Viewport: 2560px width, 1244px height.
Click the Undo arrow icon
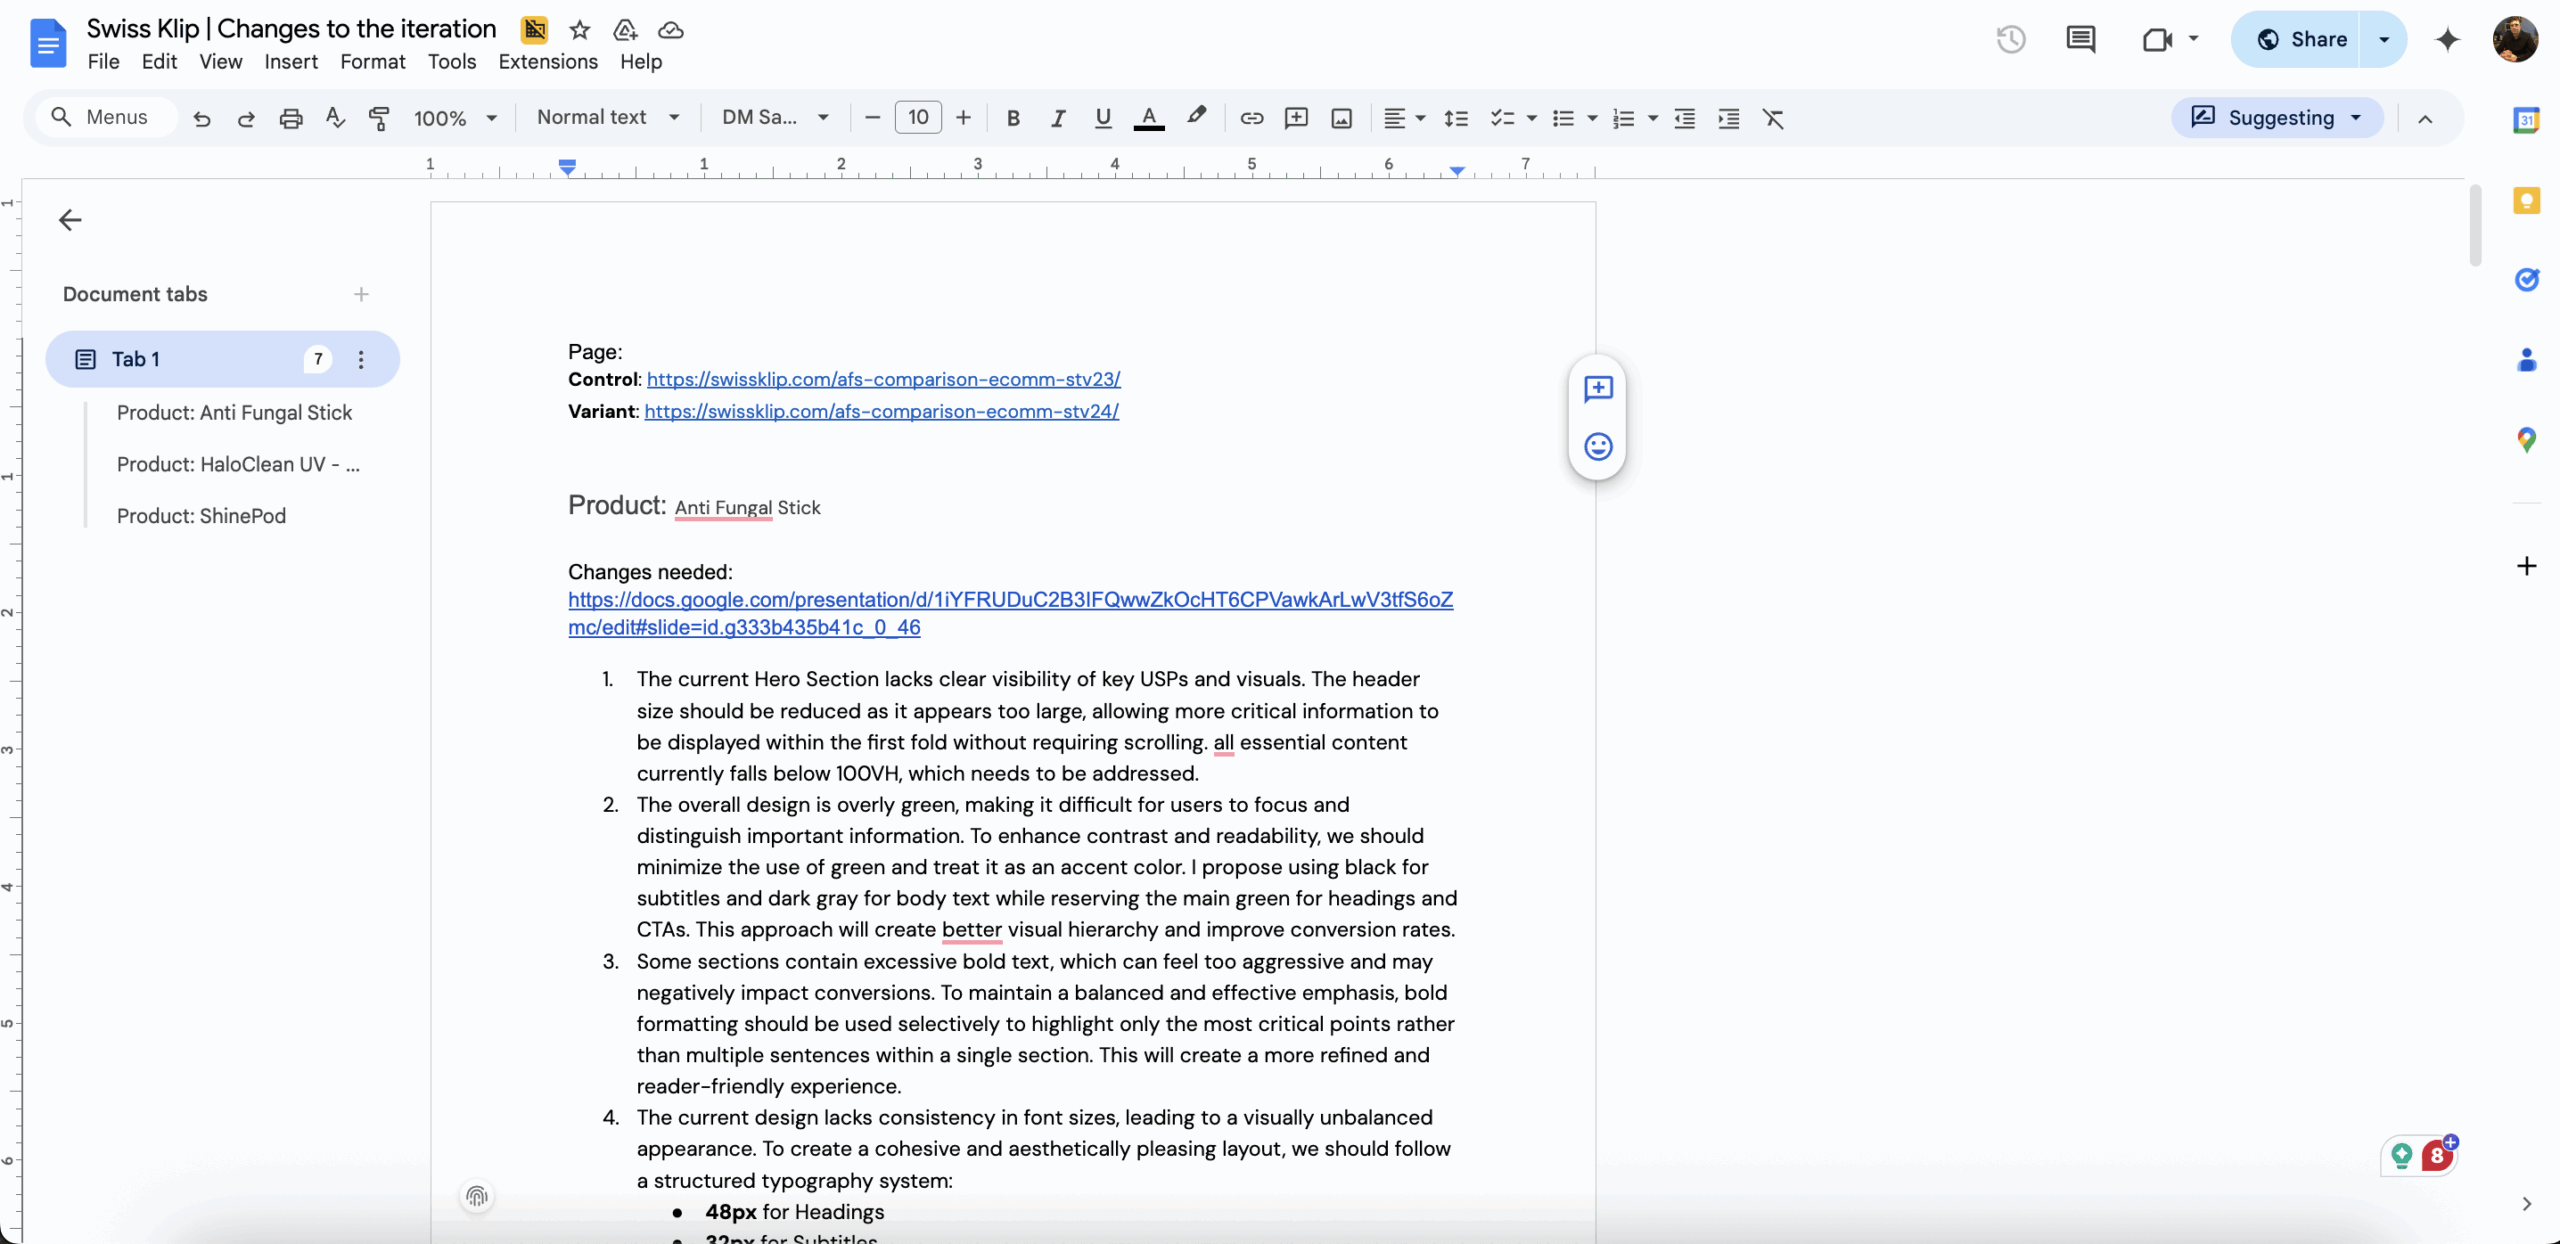[202, 118]
